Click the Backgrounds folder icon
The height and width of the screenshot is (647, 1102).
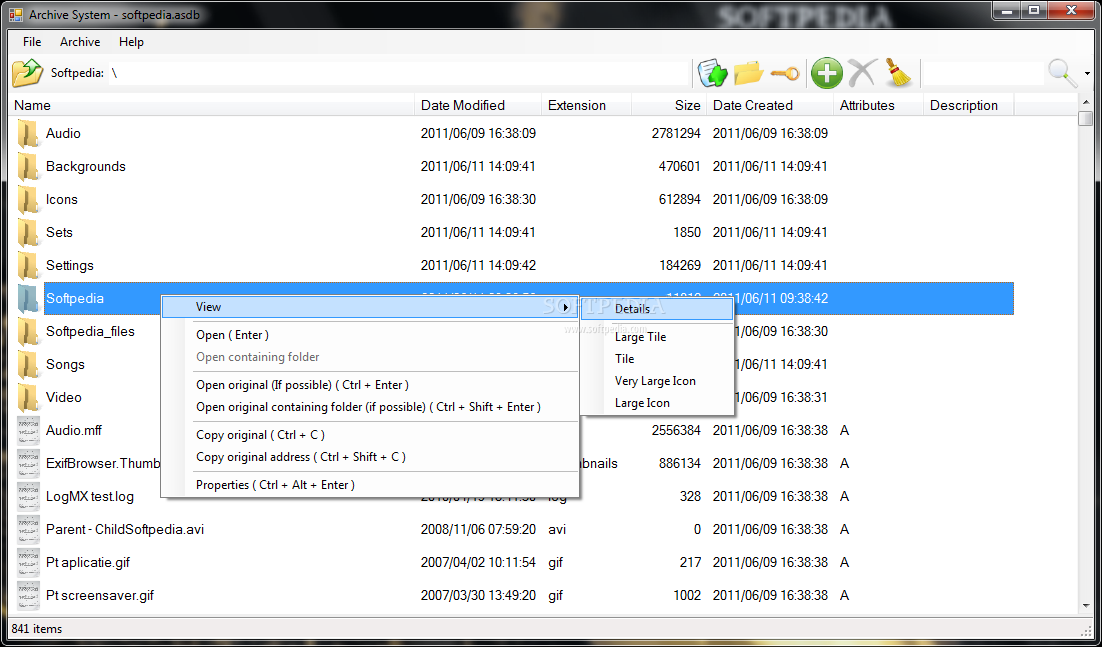pos(27,166)
